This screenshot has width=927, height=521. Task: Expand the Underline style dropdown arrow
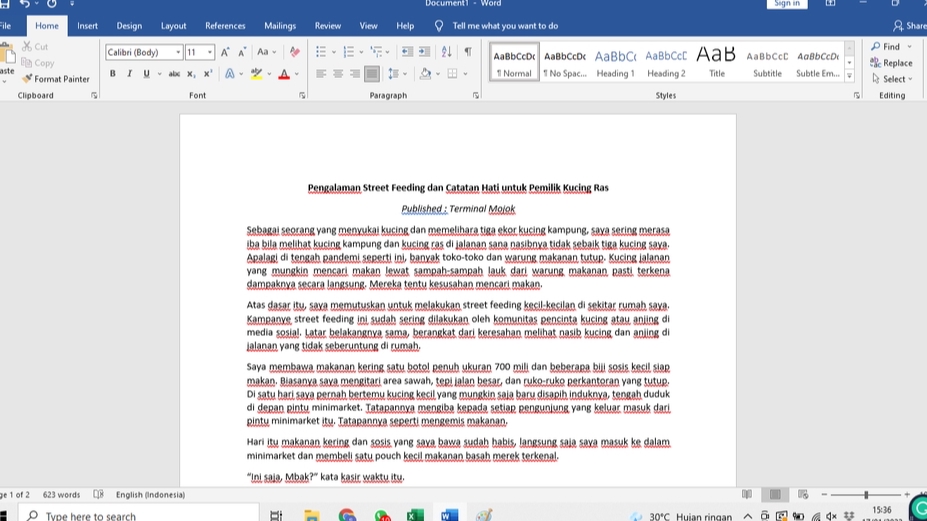[x=159, y=74]
